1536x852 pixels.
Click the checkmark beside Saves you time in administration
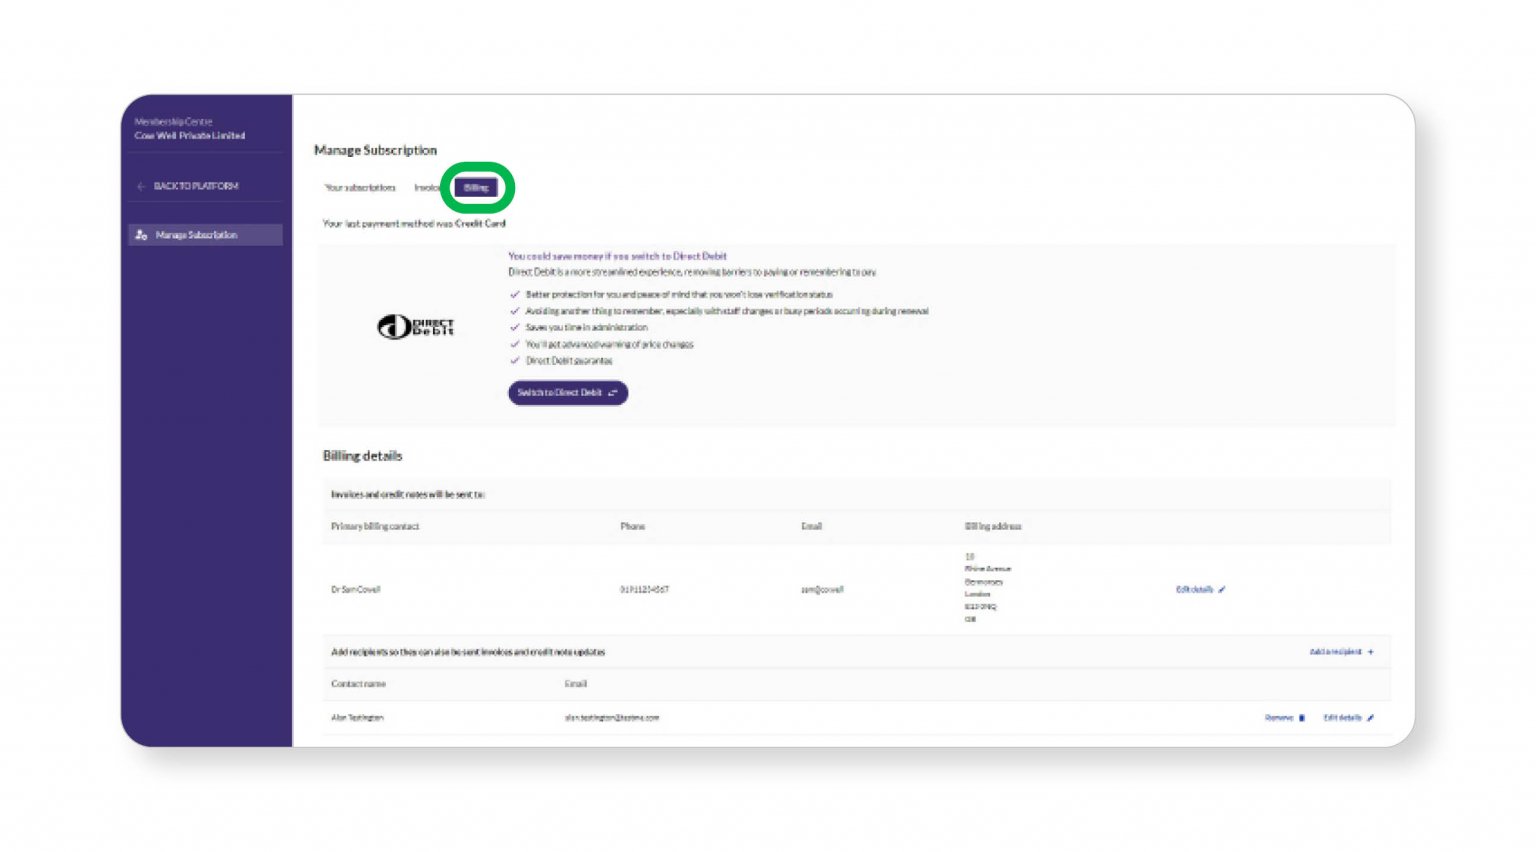coord(515,327)
